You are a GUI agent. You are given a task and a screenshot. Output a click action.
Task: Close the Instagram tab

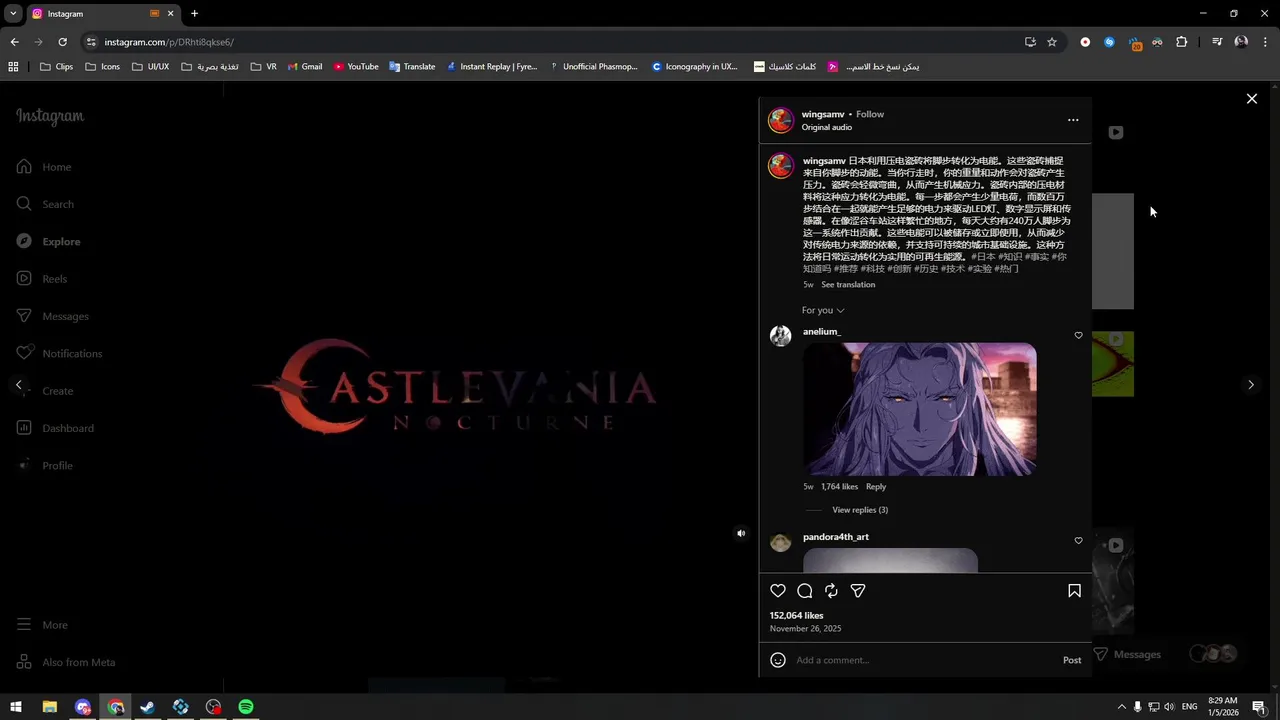[170, 14]
